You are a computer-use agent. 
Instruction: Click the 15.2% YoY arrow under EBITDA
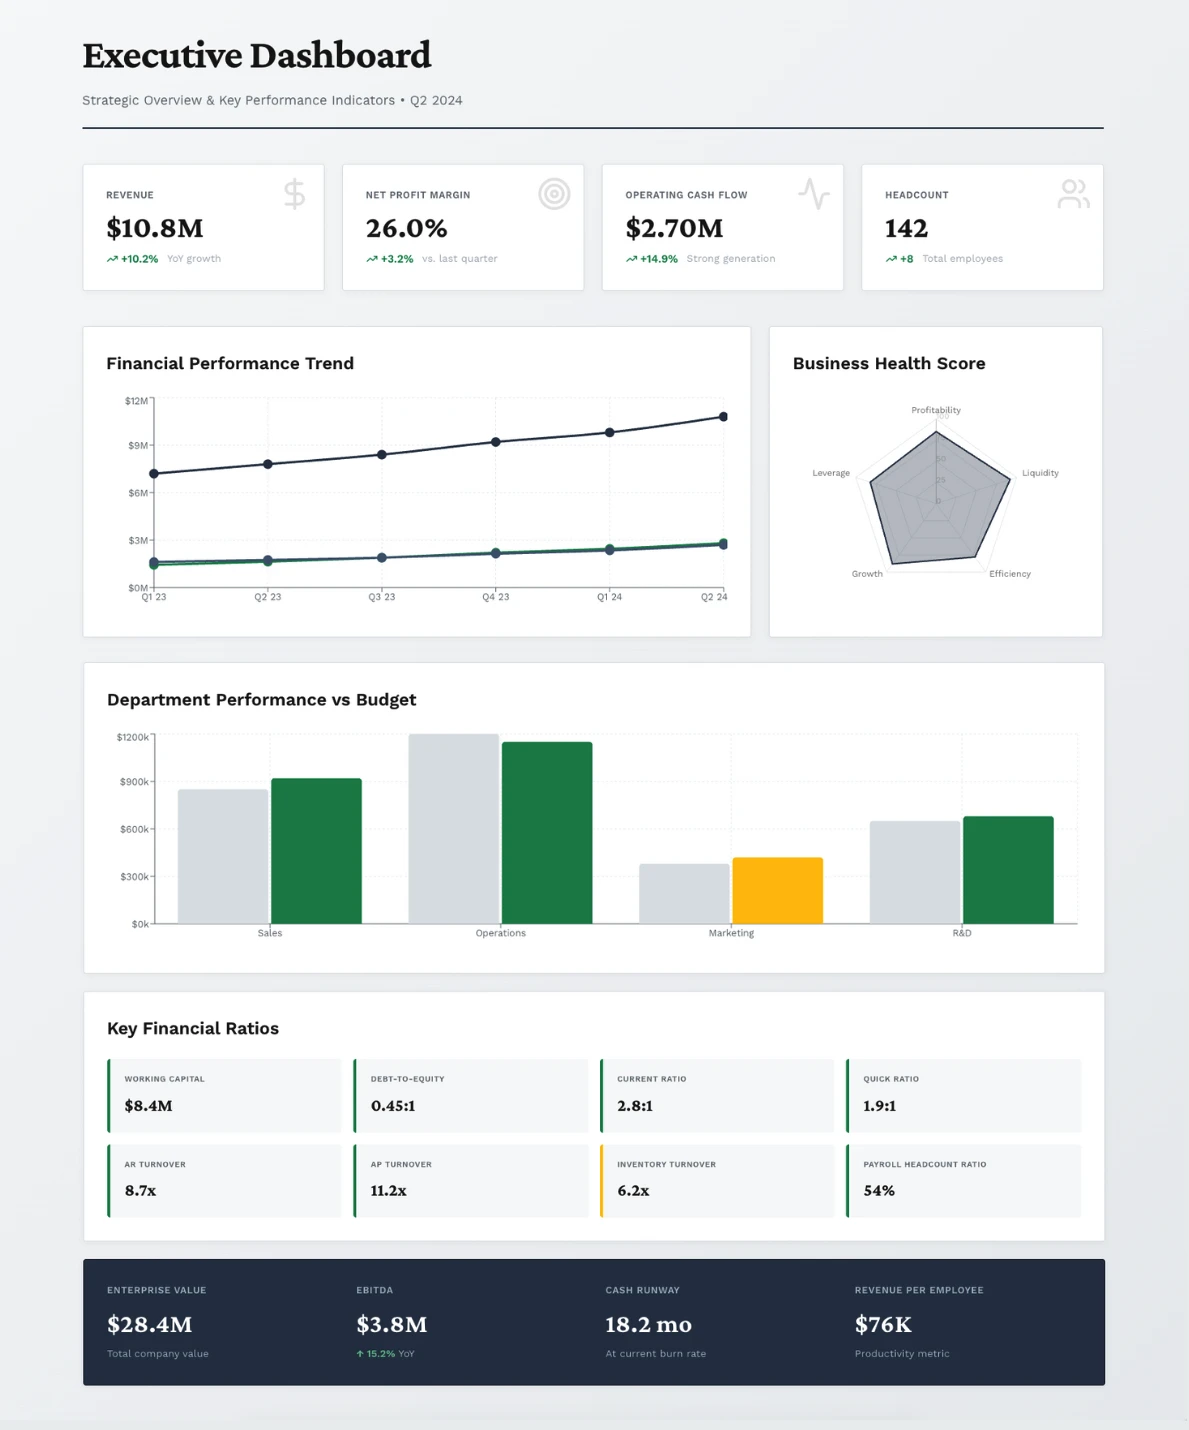point(359,1353)
